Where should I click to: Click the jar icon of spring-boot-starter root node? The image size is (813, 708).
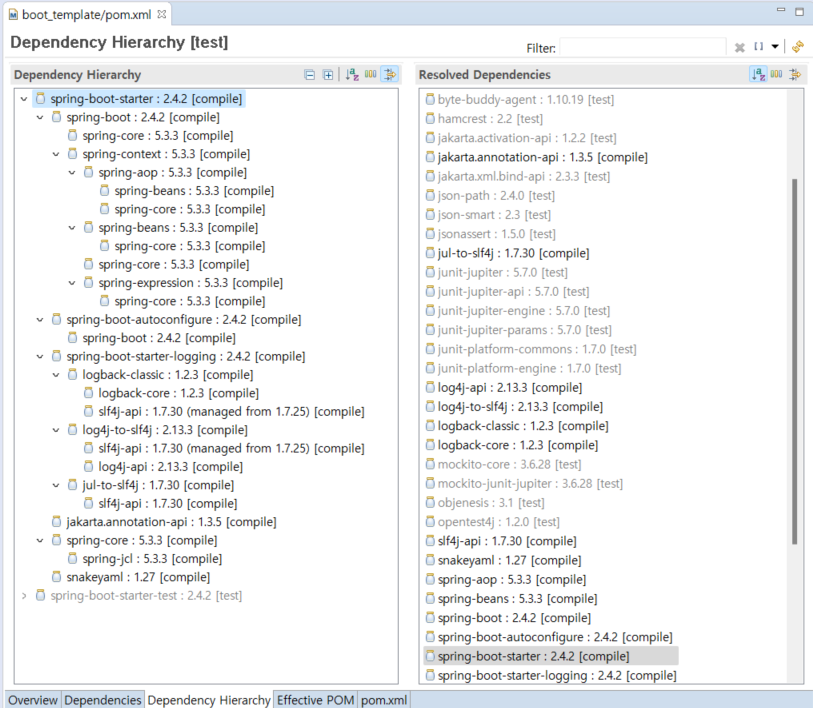point(40,99)
